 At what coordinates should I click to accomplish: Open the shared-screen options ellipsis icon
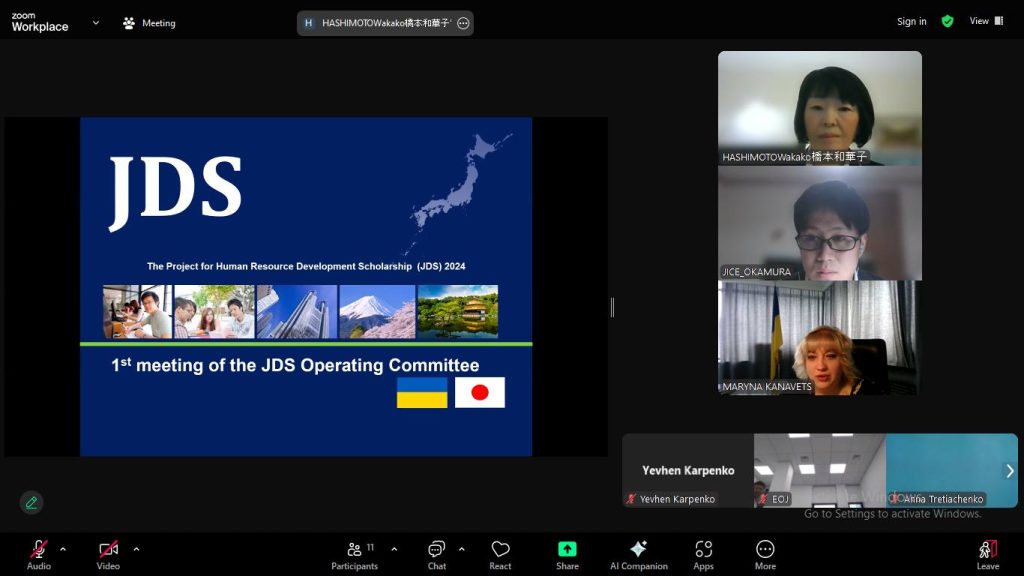click(x=463, y=23)
